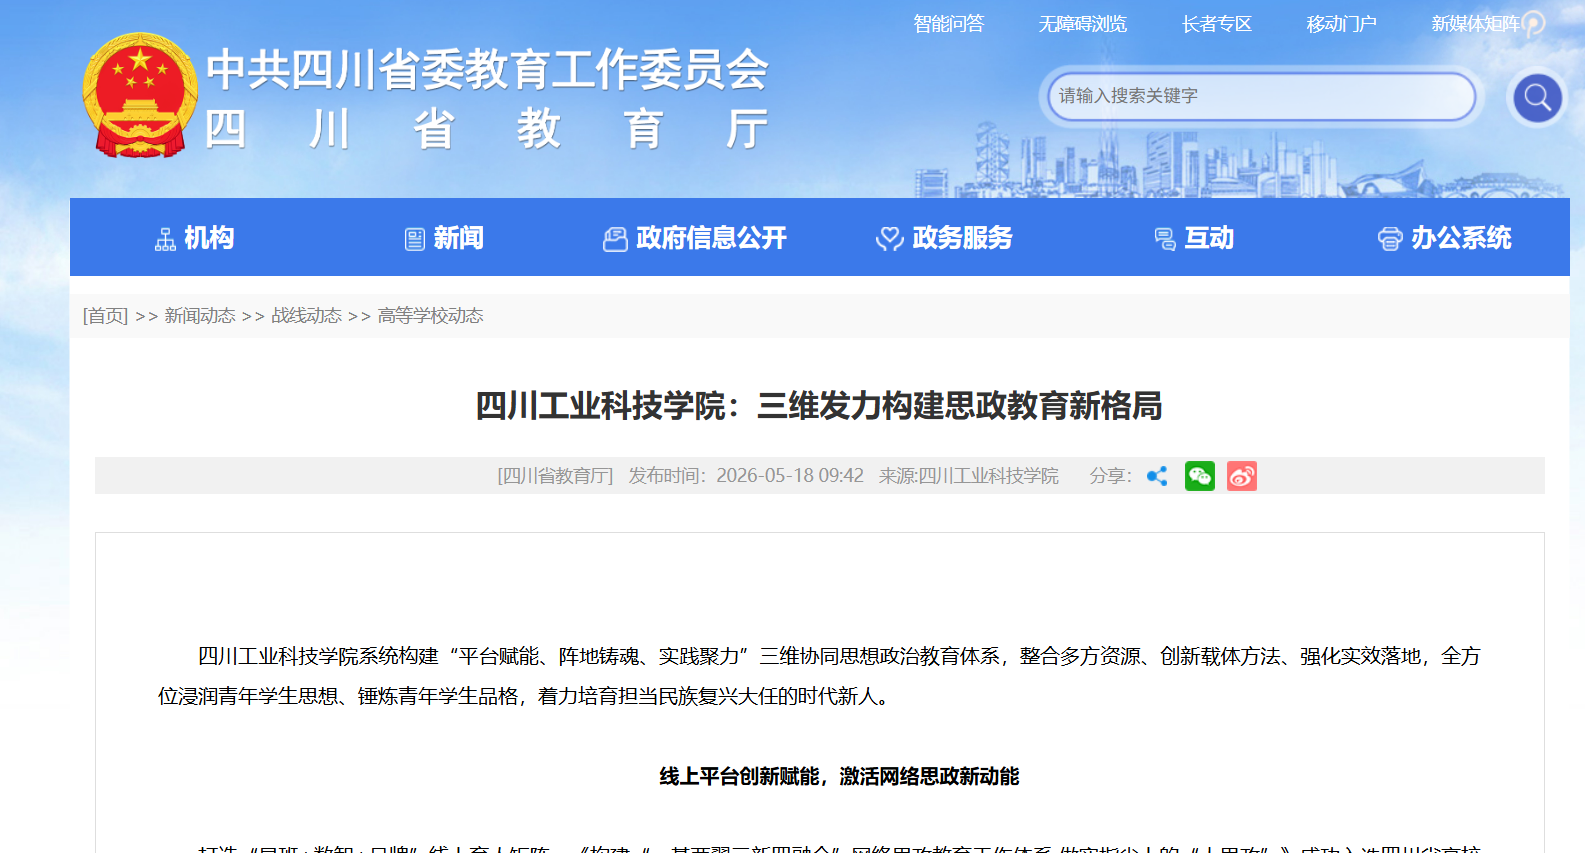Click the 办公系统 printer icon

(1390, 239)
